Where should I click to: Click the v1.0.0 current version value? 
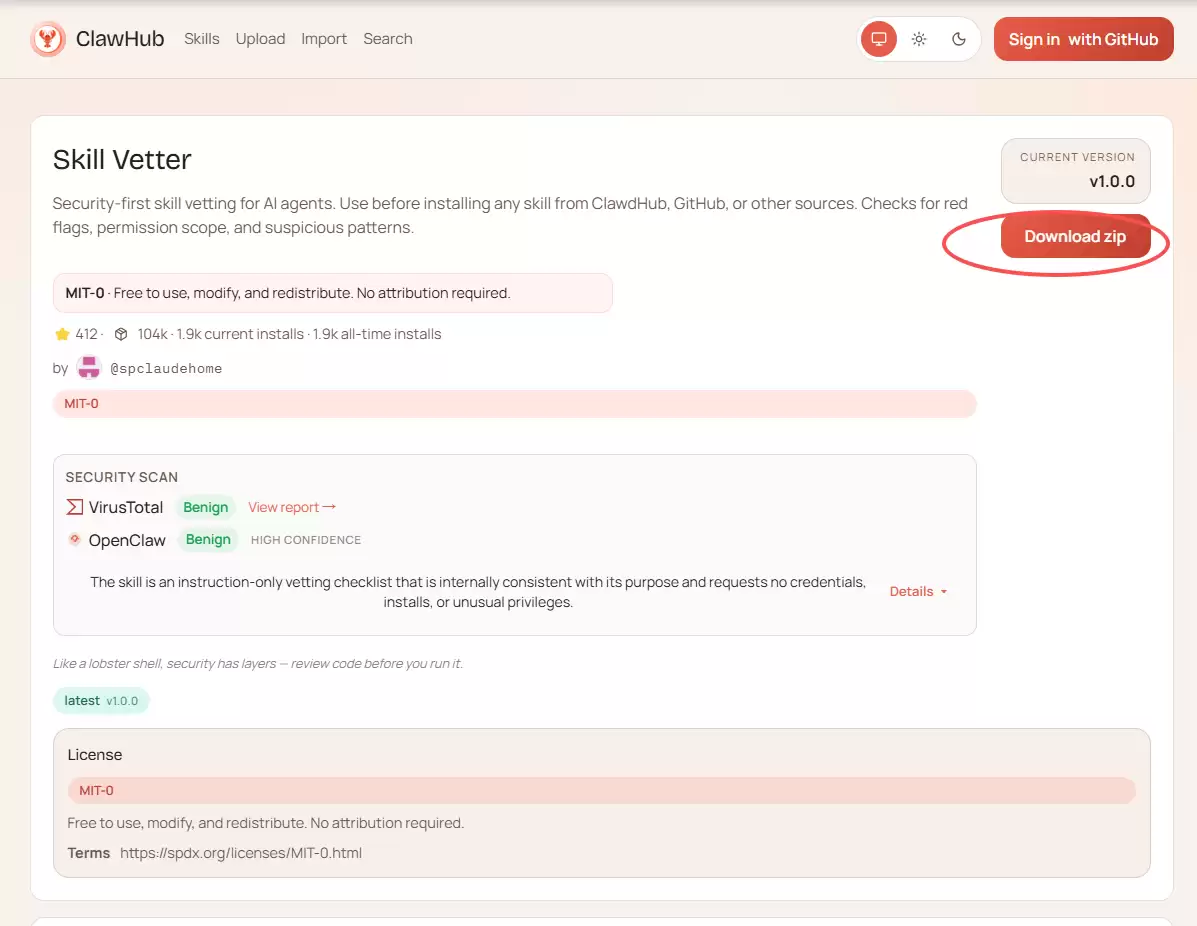click(x=1112, y=182)
